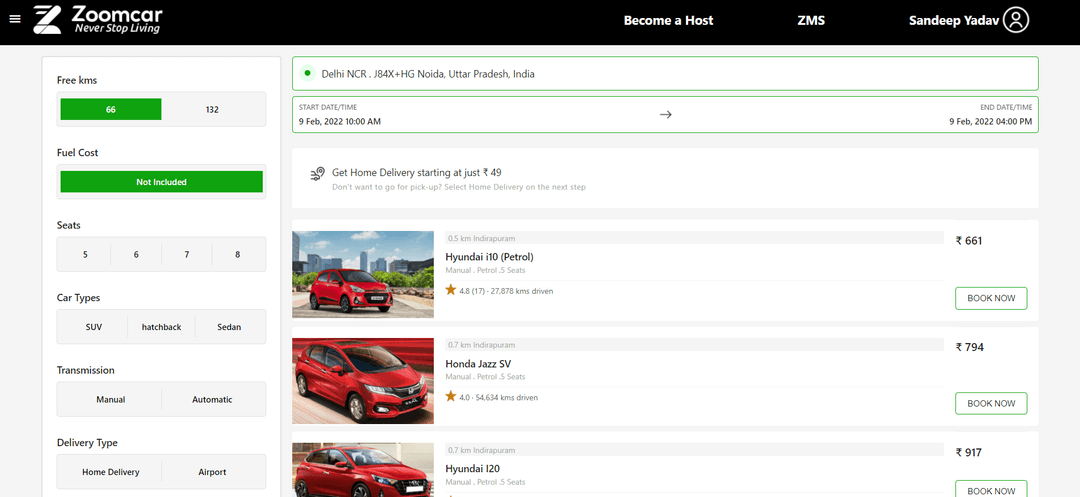The image size is (1080, 497).
Task: Select Home Delivery delivery type
Action: click(111, 472)
